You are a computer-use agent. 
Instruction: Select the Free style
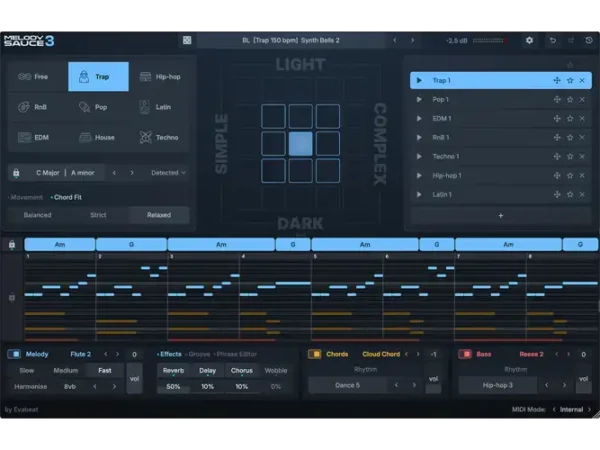pos(38,77)
